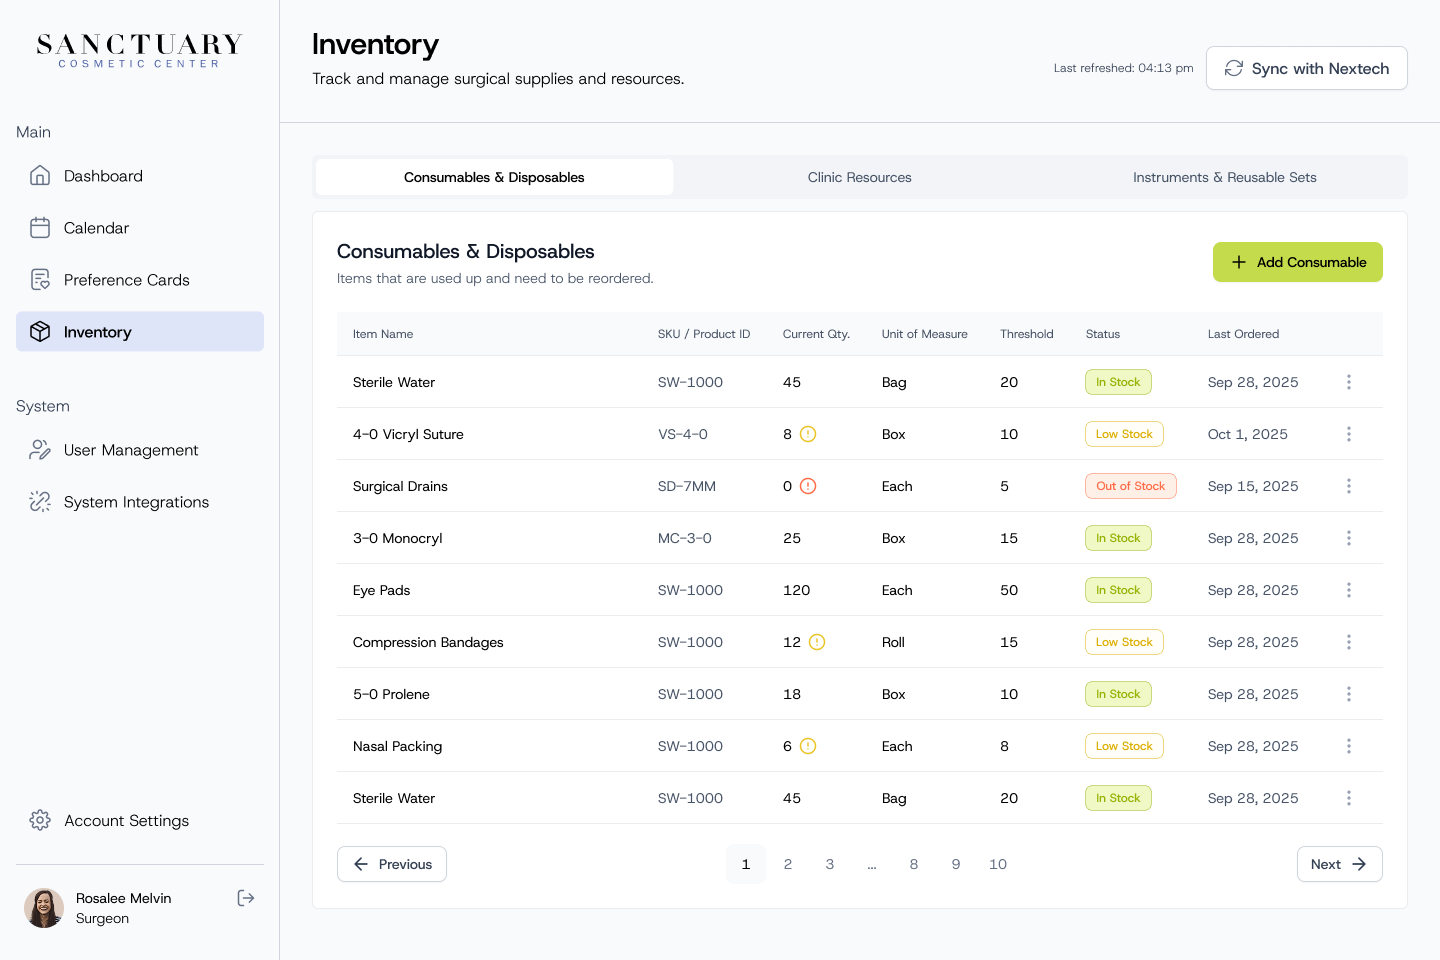Click the 'Oct 1, 2025' last ordered date
The height and width of the screenshot is (960, 1440).
(1248, 434)
